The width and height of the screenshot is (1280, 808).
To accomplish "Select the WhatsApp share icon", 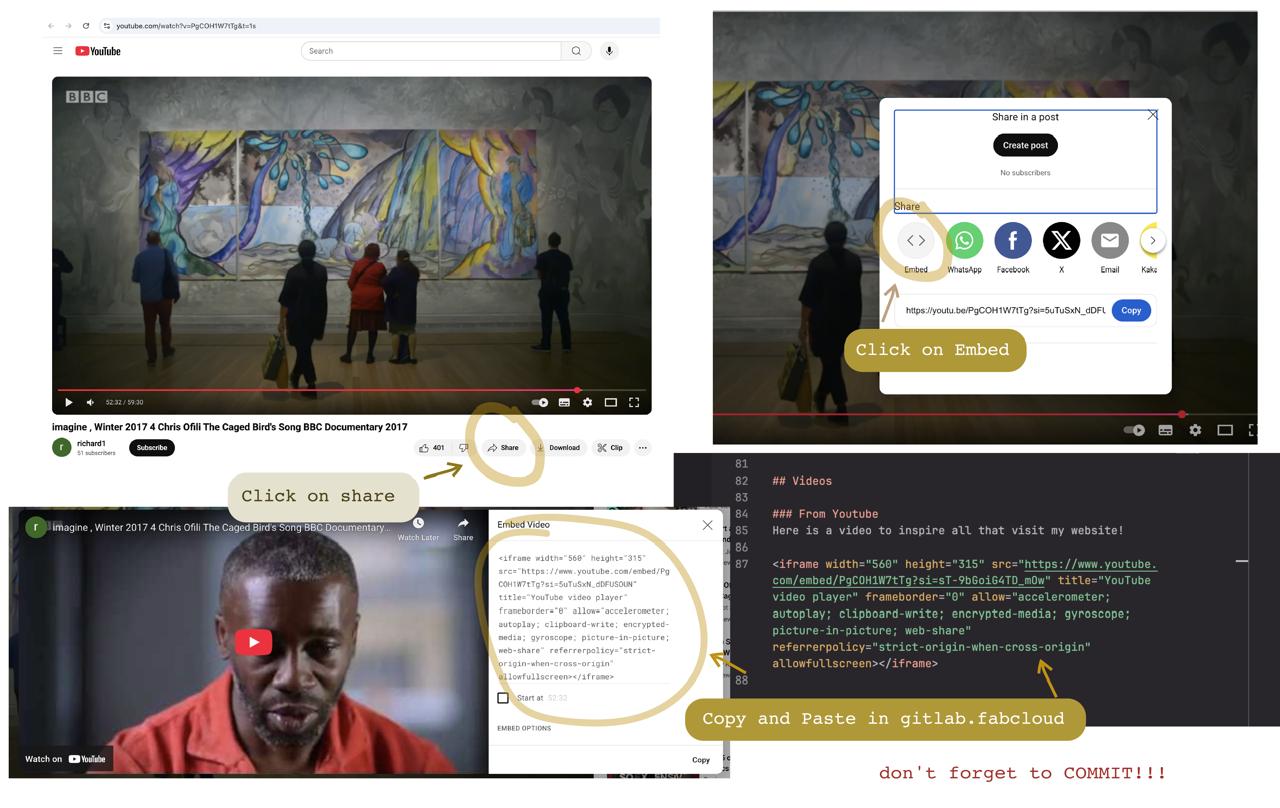I will coord(964,241).
